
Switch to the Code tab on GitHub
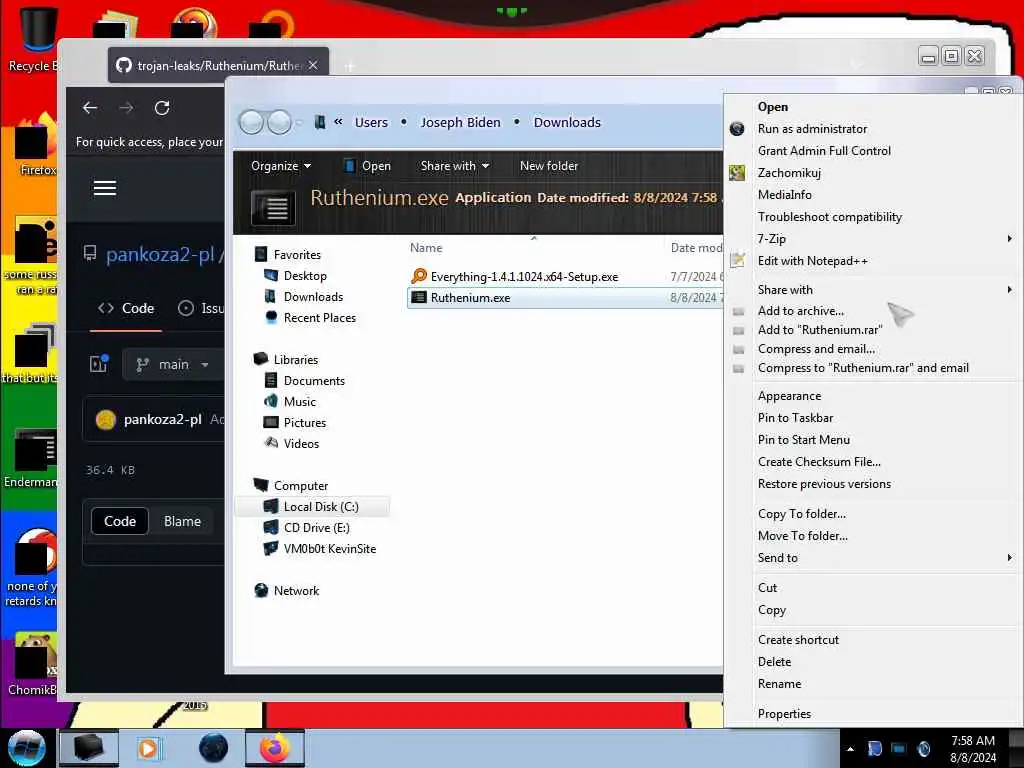[126, 308]
